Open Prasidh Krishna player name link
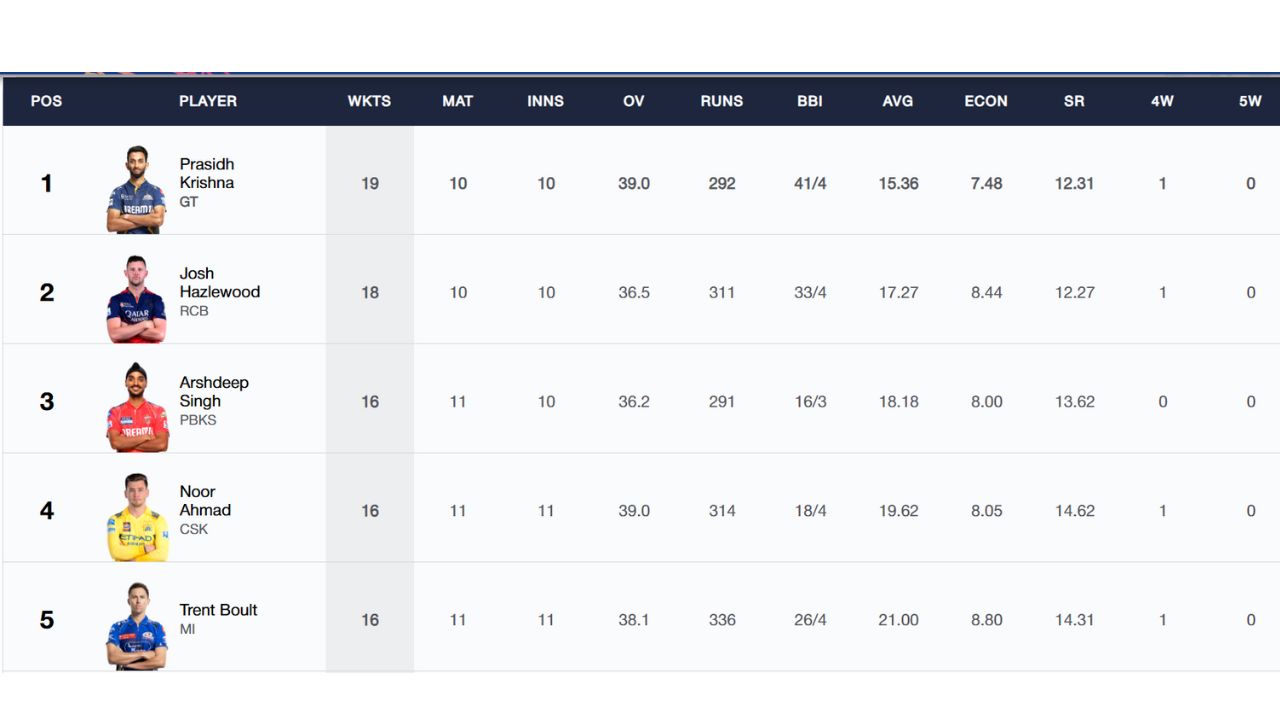Screen dimensions: 1280x720 point(207,173)
